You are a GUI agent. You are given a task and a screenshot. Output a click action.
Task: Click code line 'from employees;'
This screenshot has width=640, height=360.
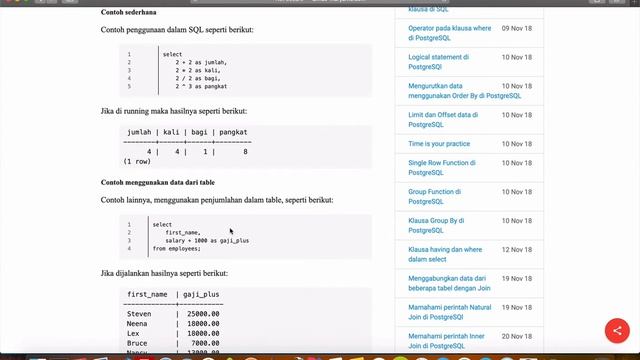(177, 249)
